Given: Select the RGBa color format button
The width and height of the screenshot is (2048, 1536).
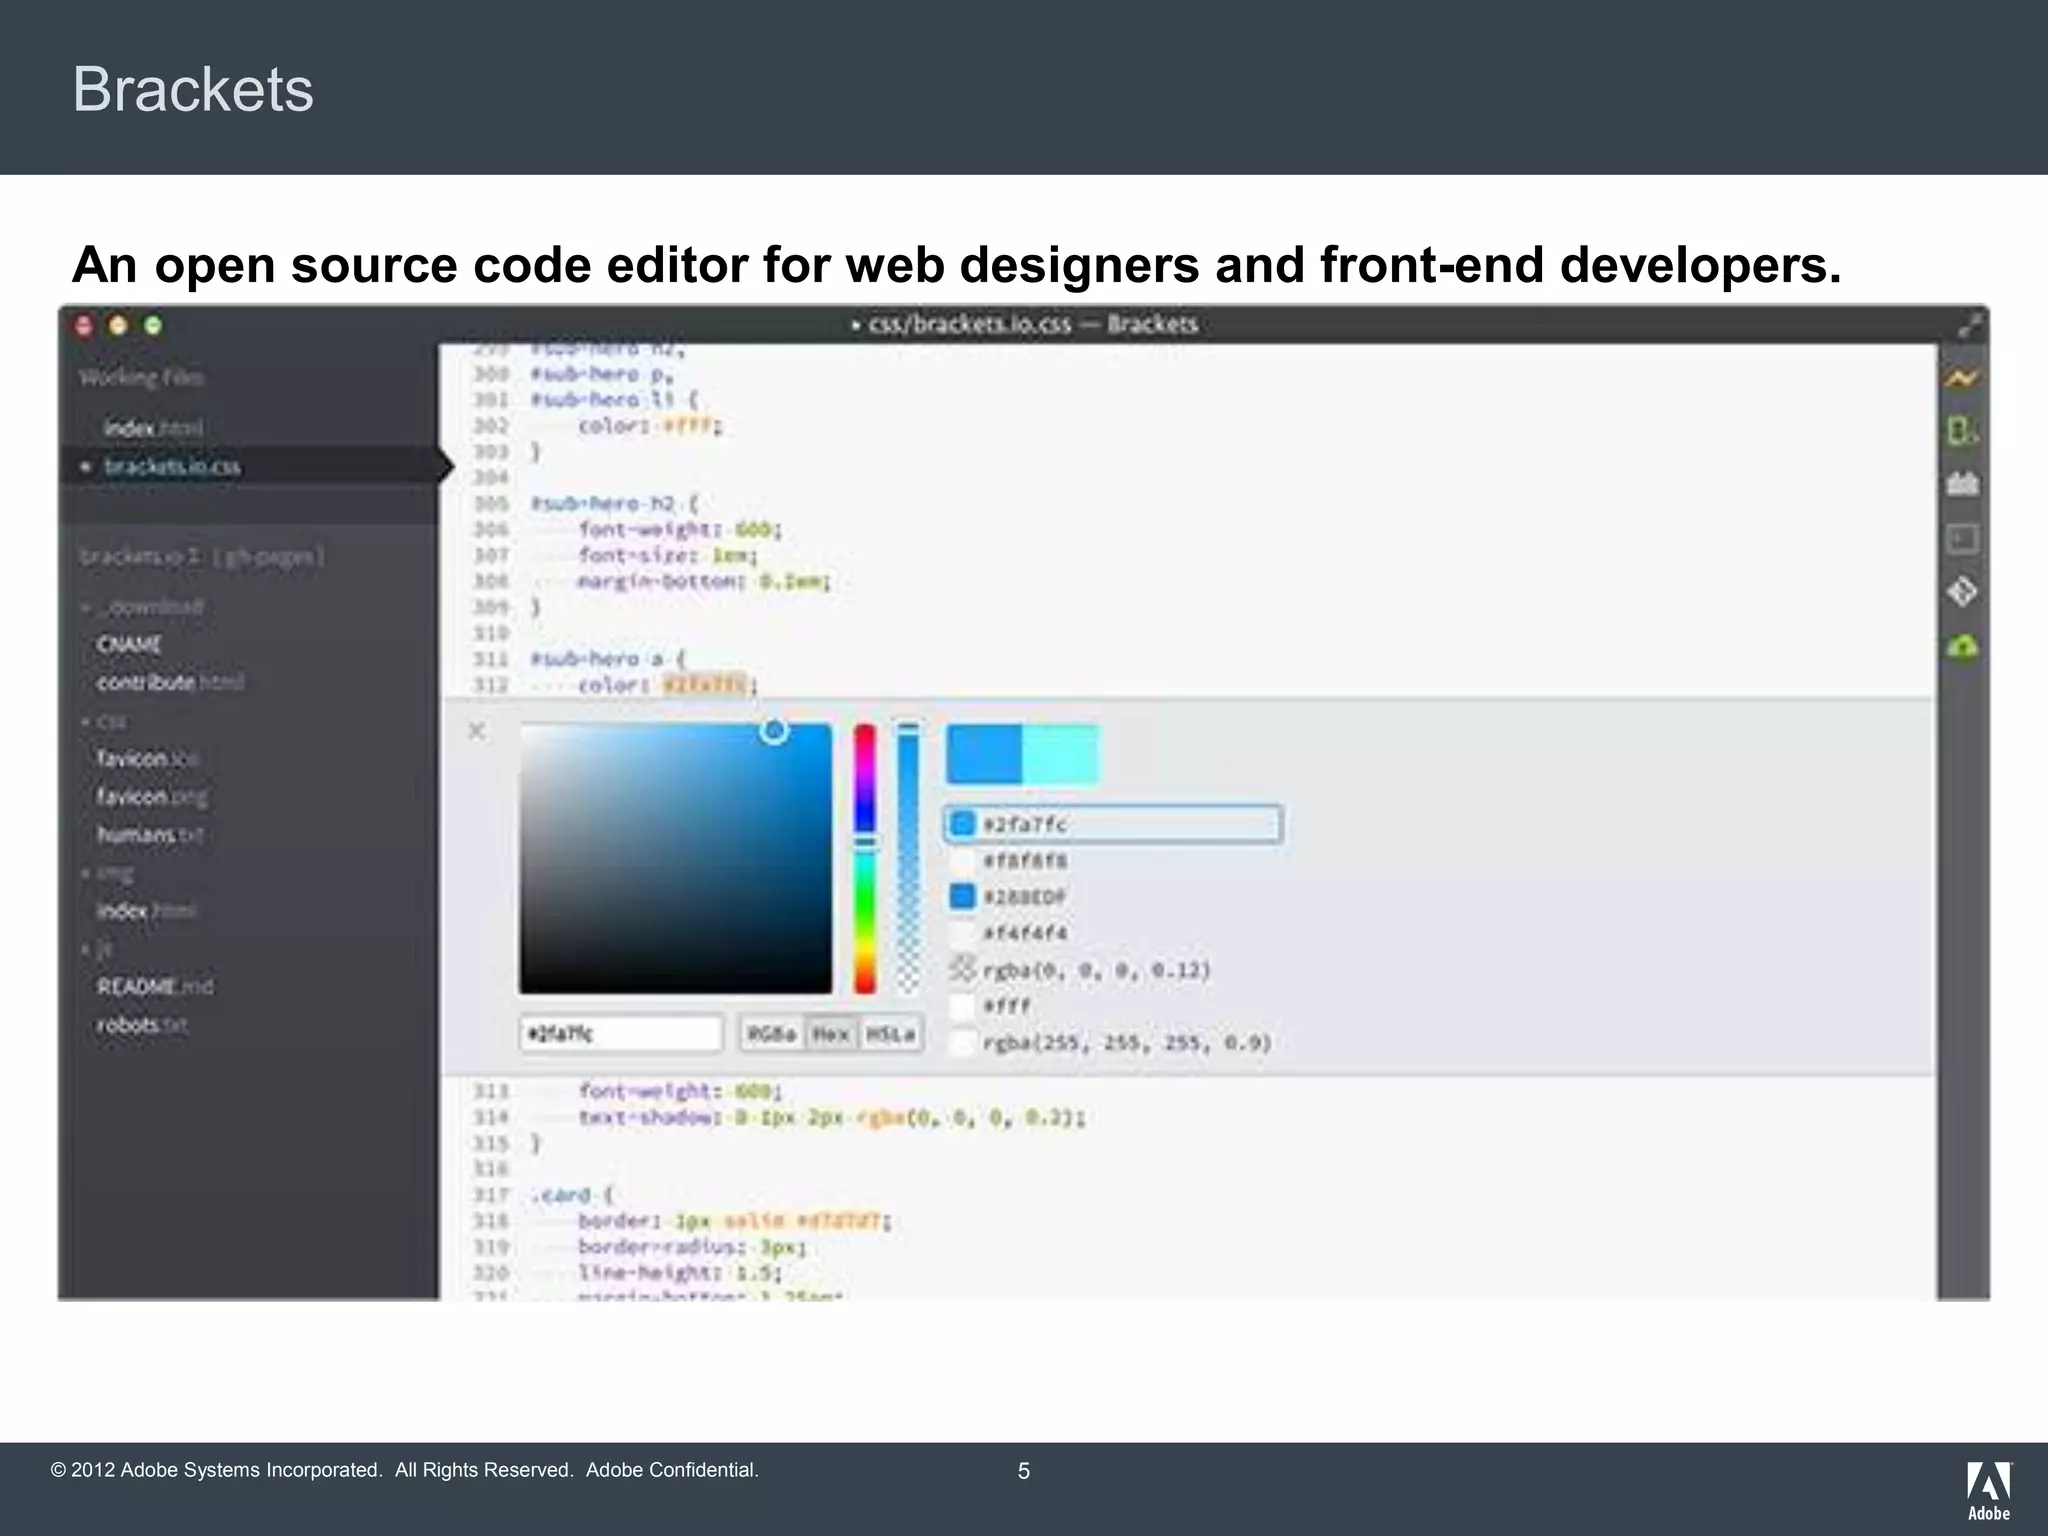Looking at the screenshot, I should point(771,1034).
